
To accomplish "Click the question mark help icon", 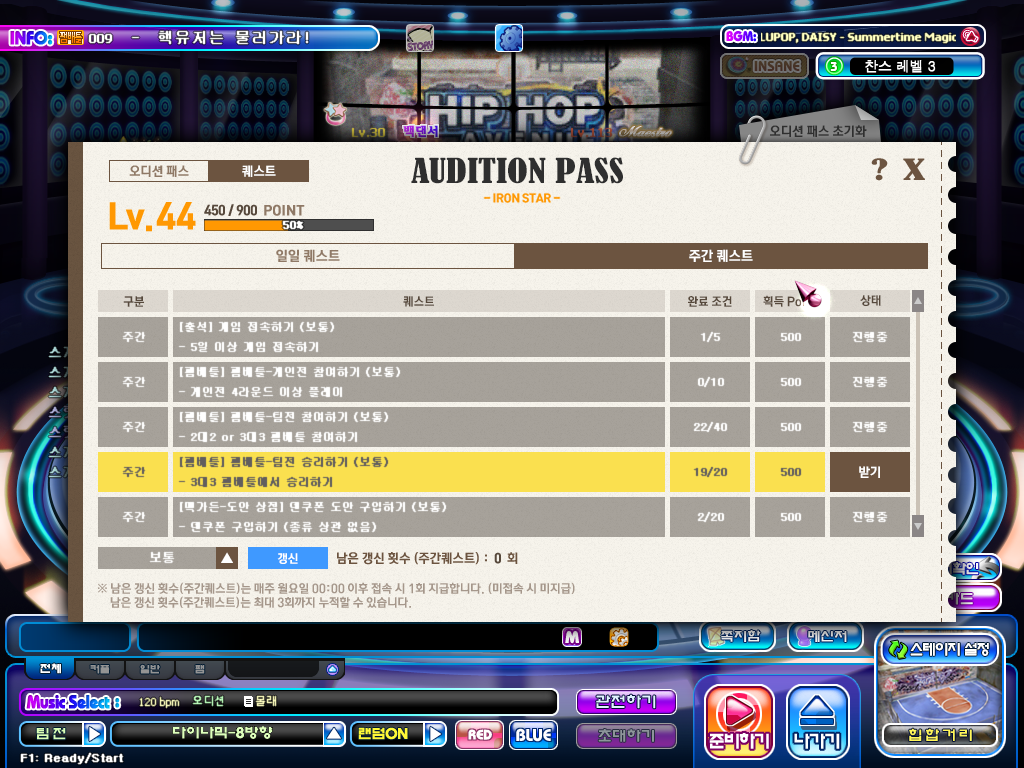I will pos(880,169).
